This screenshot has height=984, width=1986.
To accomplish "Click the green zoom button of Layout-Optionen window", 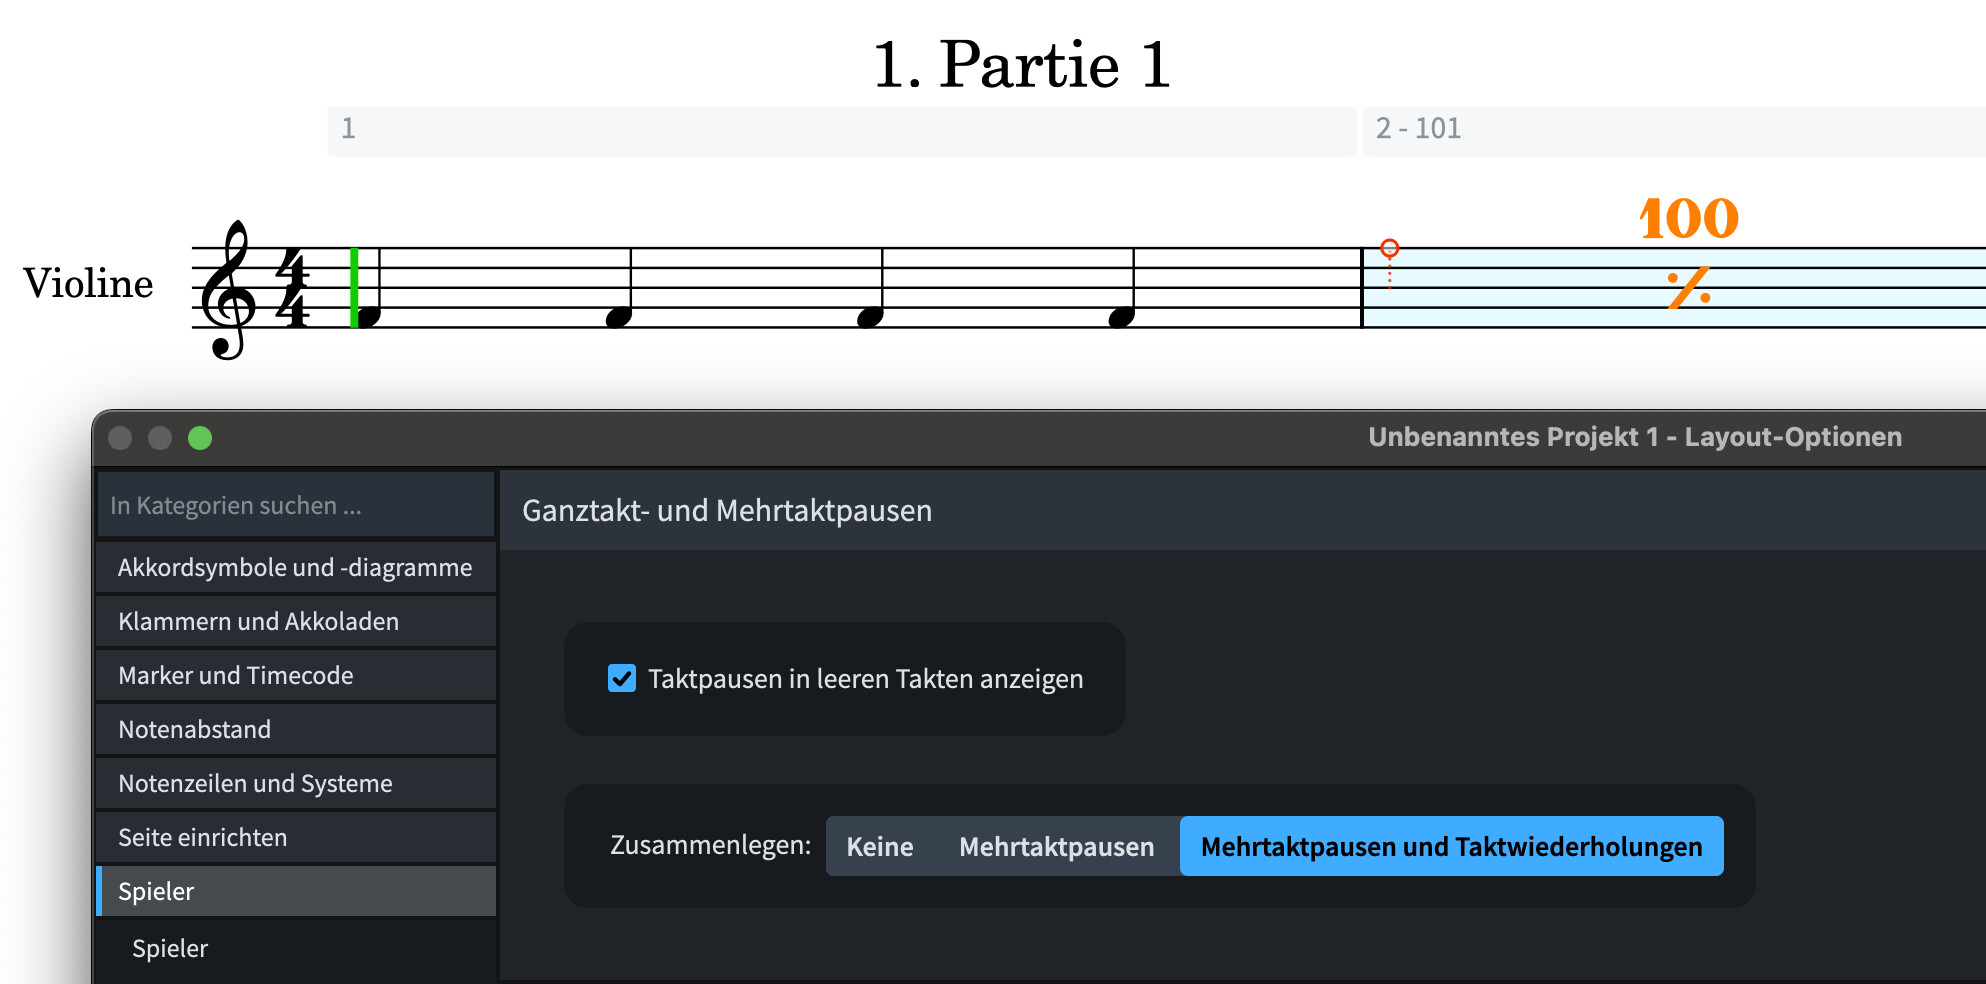I will [x=200, y=438].
